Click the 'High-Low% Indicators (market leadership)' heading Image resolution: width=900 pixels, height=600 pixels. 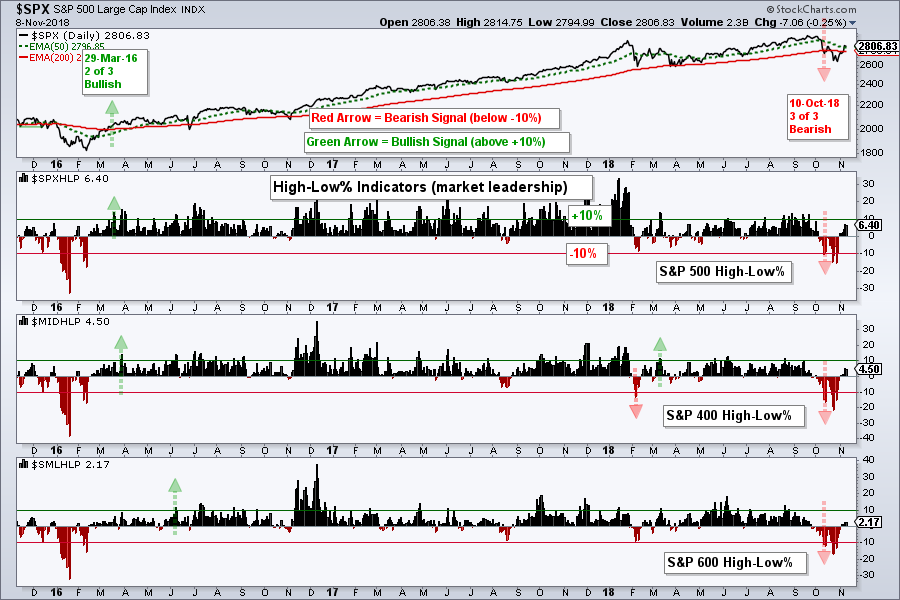coord(431,187)
